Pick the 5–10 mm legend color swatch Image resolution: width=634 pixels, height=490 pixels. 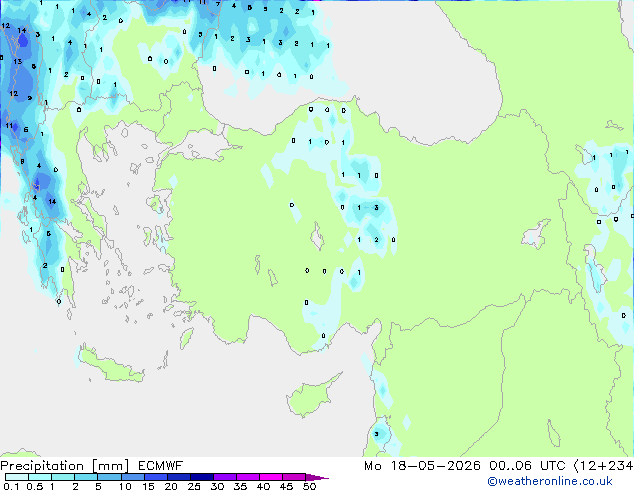point(109,477)
